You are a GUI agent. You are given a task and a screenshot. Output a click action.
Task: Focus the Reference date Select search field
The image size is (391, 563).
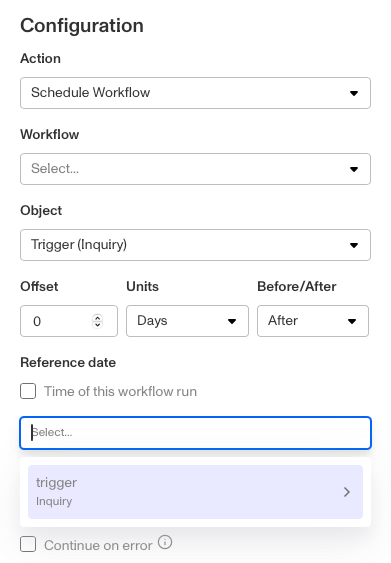pyautogui.click(x=195, y=433)
